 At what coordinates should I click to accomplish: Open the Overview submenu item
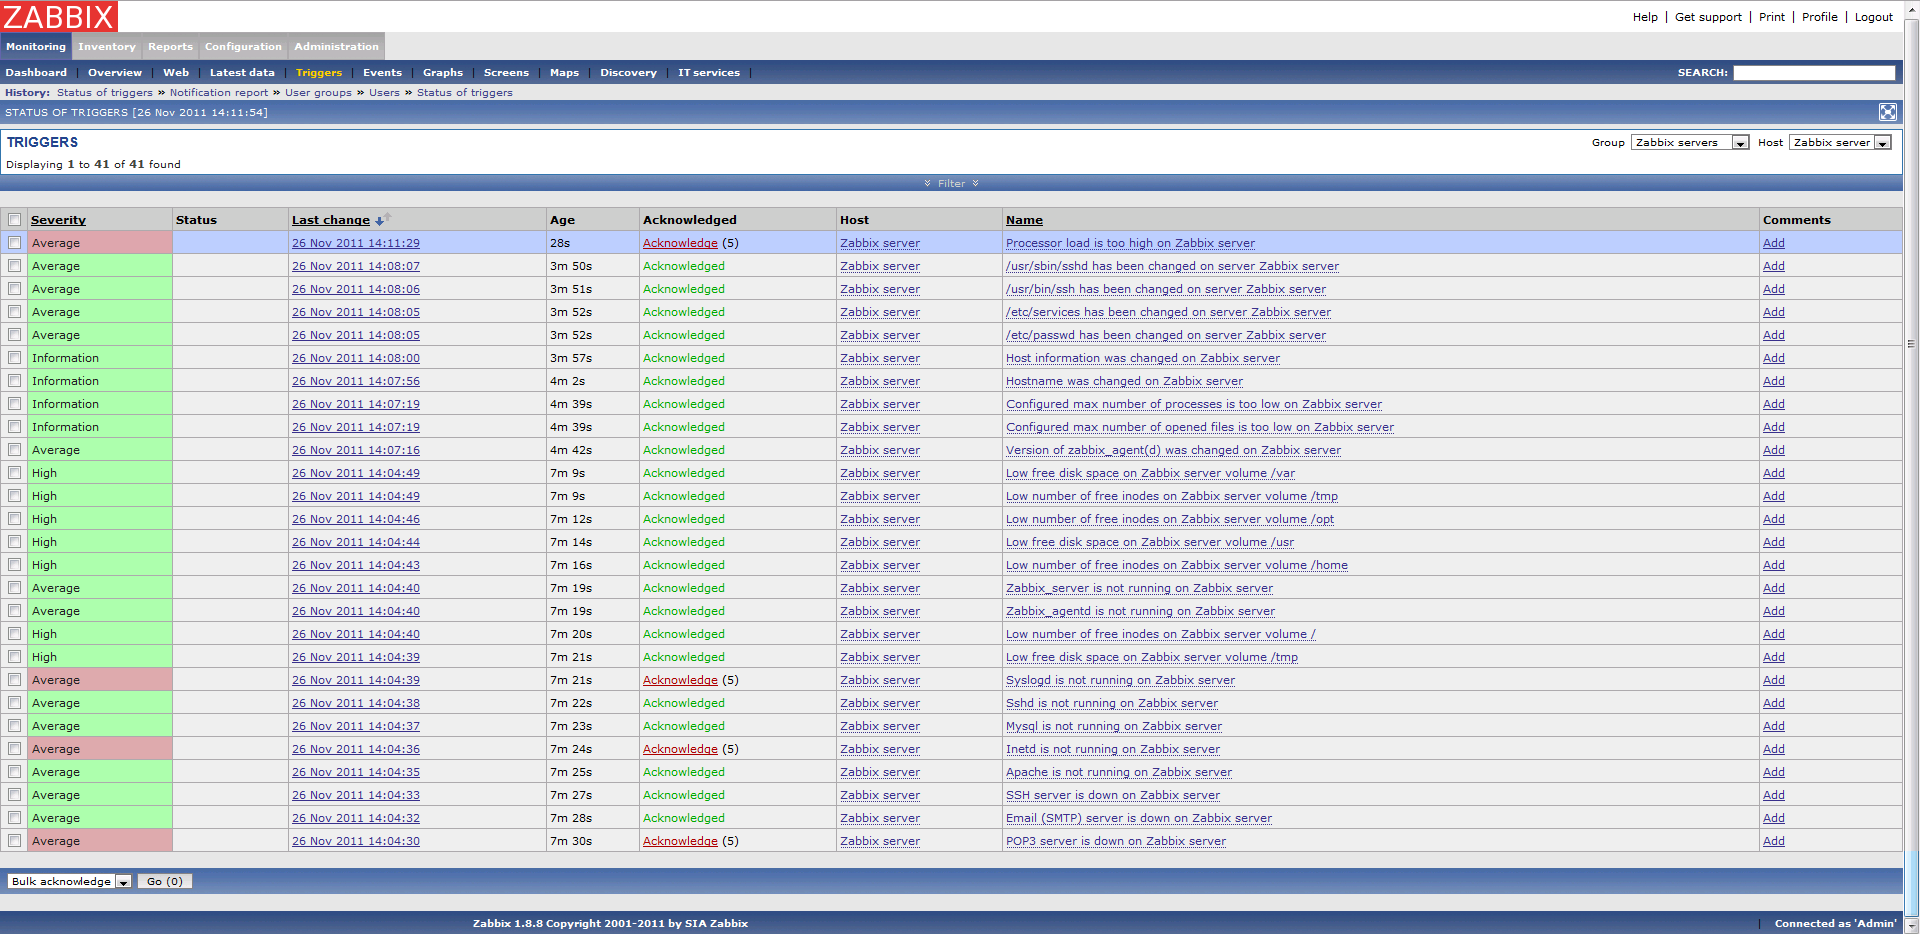[115, 73]
